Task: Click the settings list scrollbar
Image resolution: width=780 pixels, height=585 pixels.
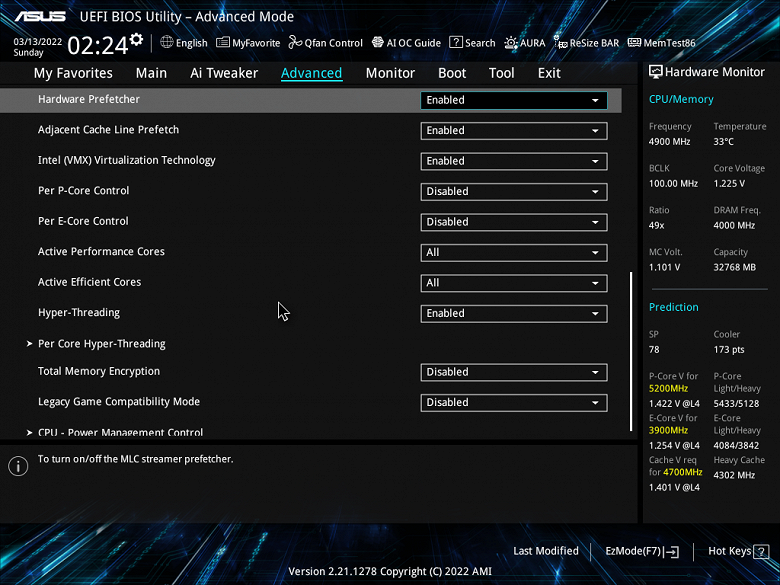Action: tap(631, 351)
